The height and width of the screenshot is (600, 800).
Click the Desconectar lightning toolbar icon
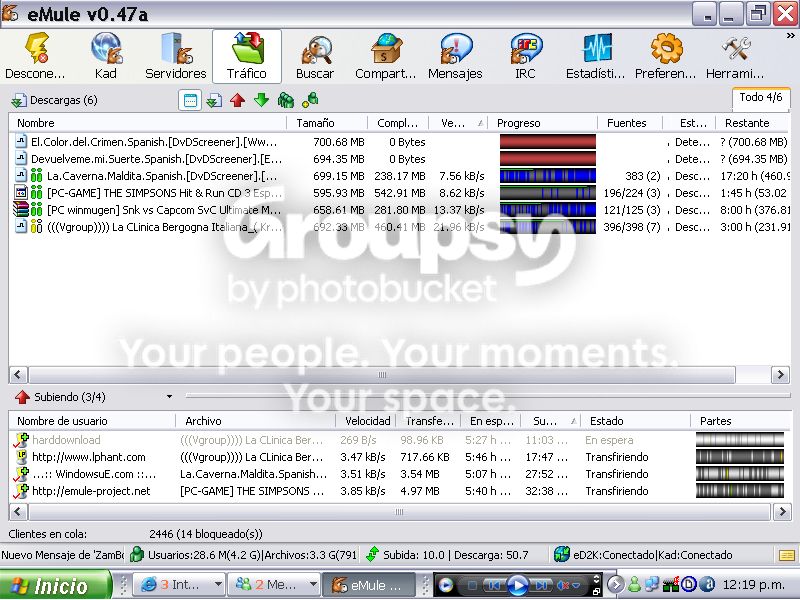pyautogui.click(x=35, y=56)
